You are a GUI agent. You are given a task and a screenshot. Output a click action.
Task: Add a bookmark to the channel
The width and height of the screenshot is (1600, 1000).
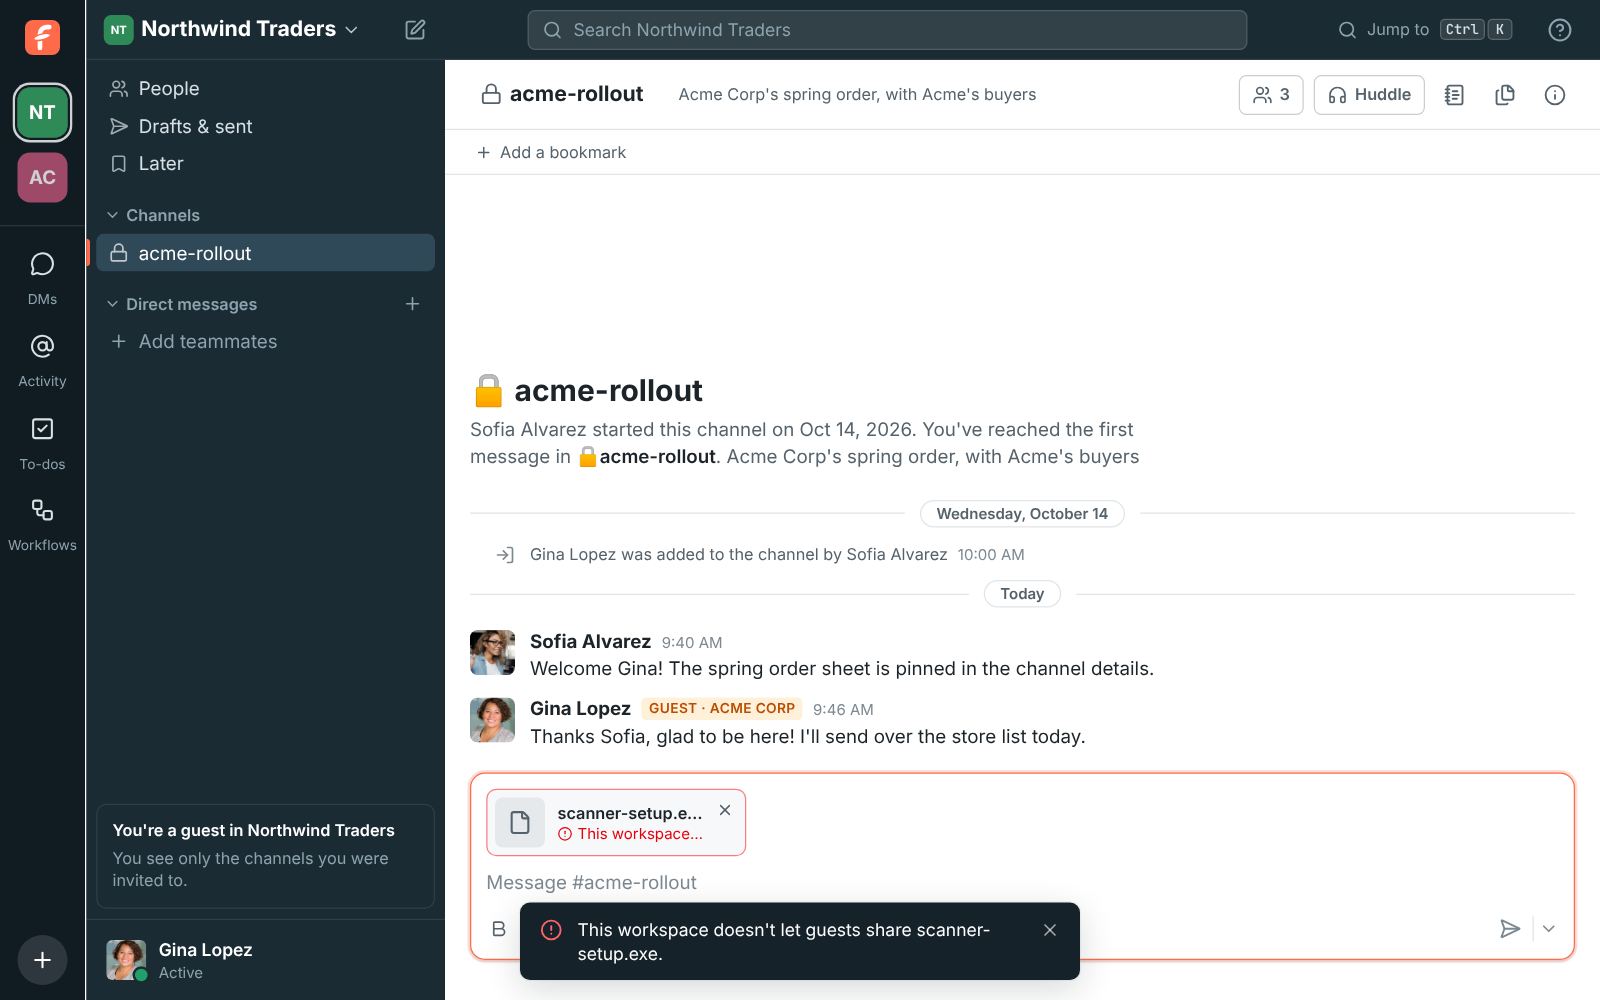point(551,152)
